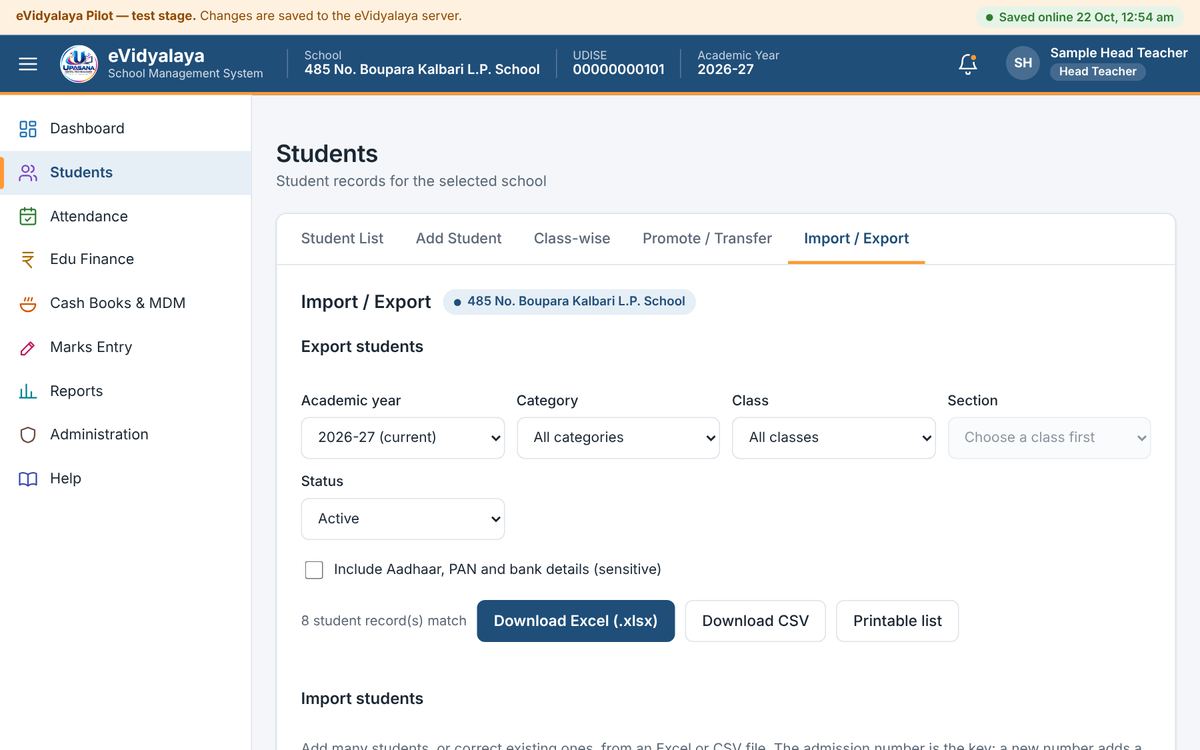Viewport: 1200px width, 750px height.
Task: Click the Edu Finance rupee icon
Action: pyautogui.click(x=28, y=259)
